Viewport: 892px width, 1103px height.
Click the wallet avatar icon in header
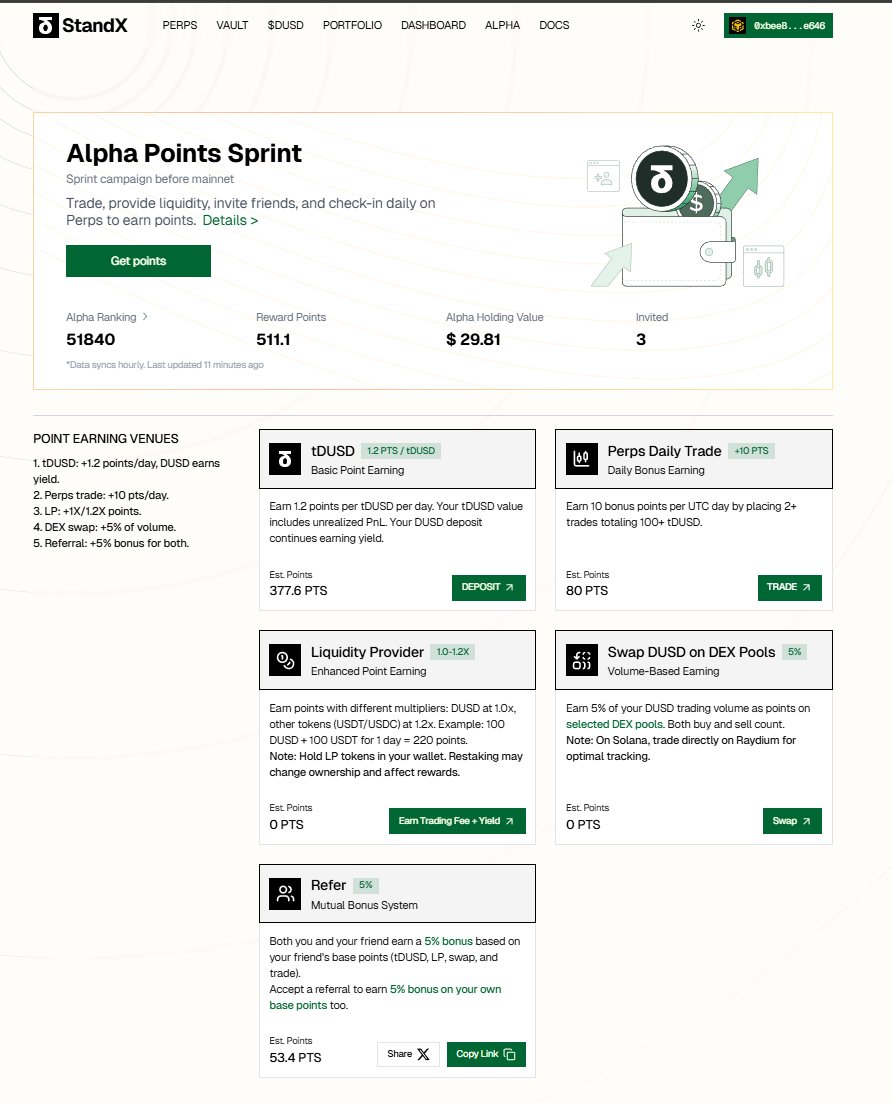738,26
